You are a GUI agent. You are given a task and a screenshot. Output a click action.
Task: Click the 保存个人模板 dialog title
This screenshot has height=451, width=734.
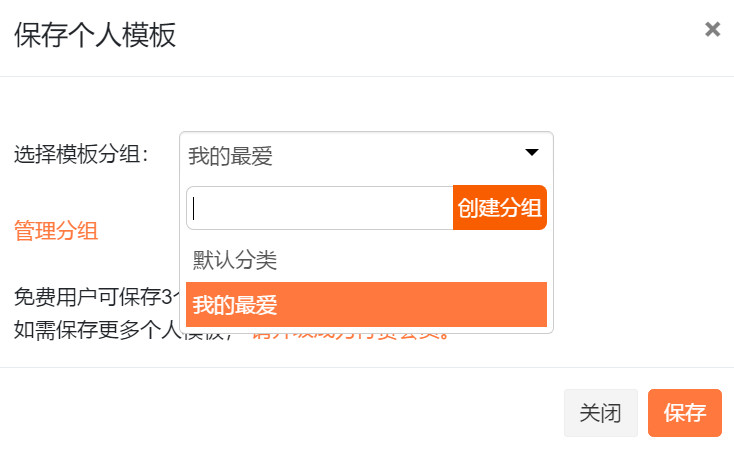(x=95, y=35)
